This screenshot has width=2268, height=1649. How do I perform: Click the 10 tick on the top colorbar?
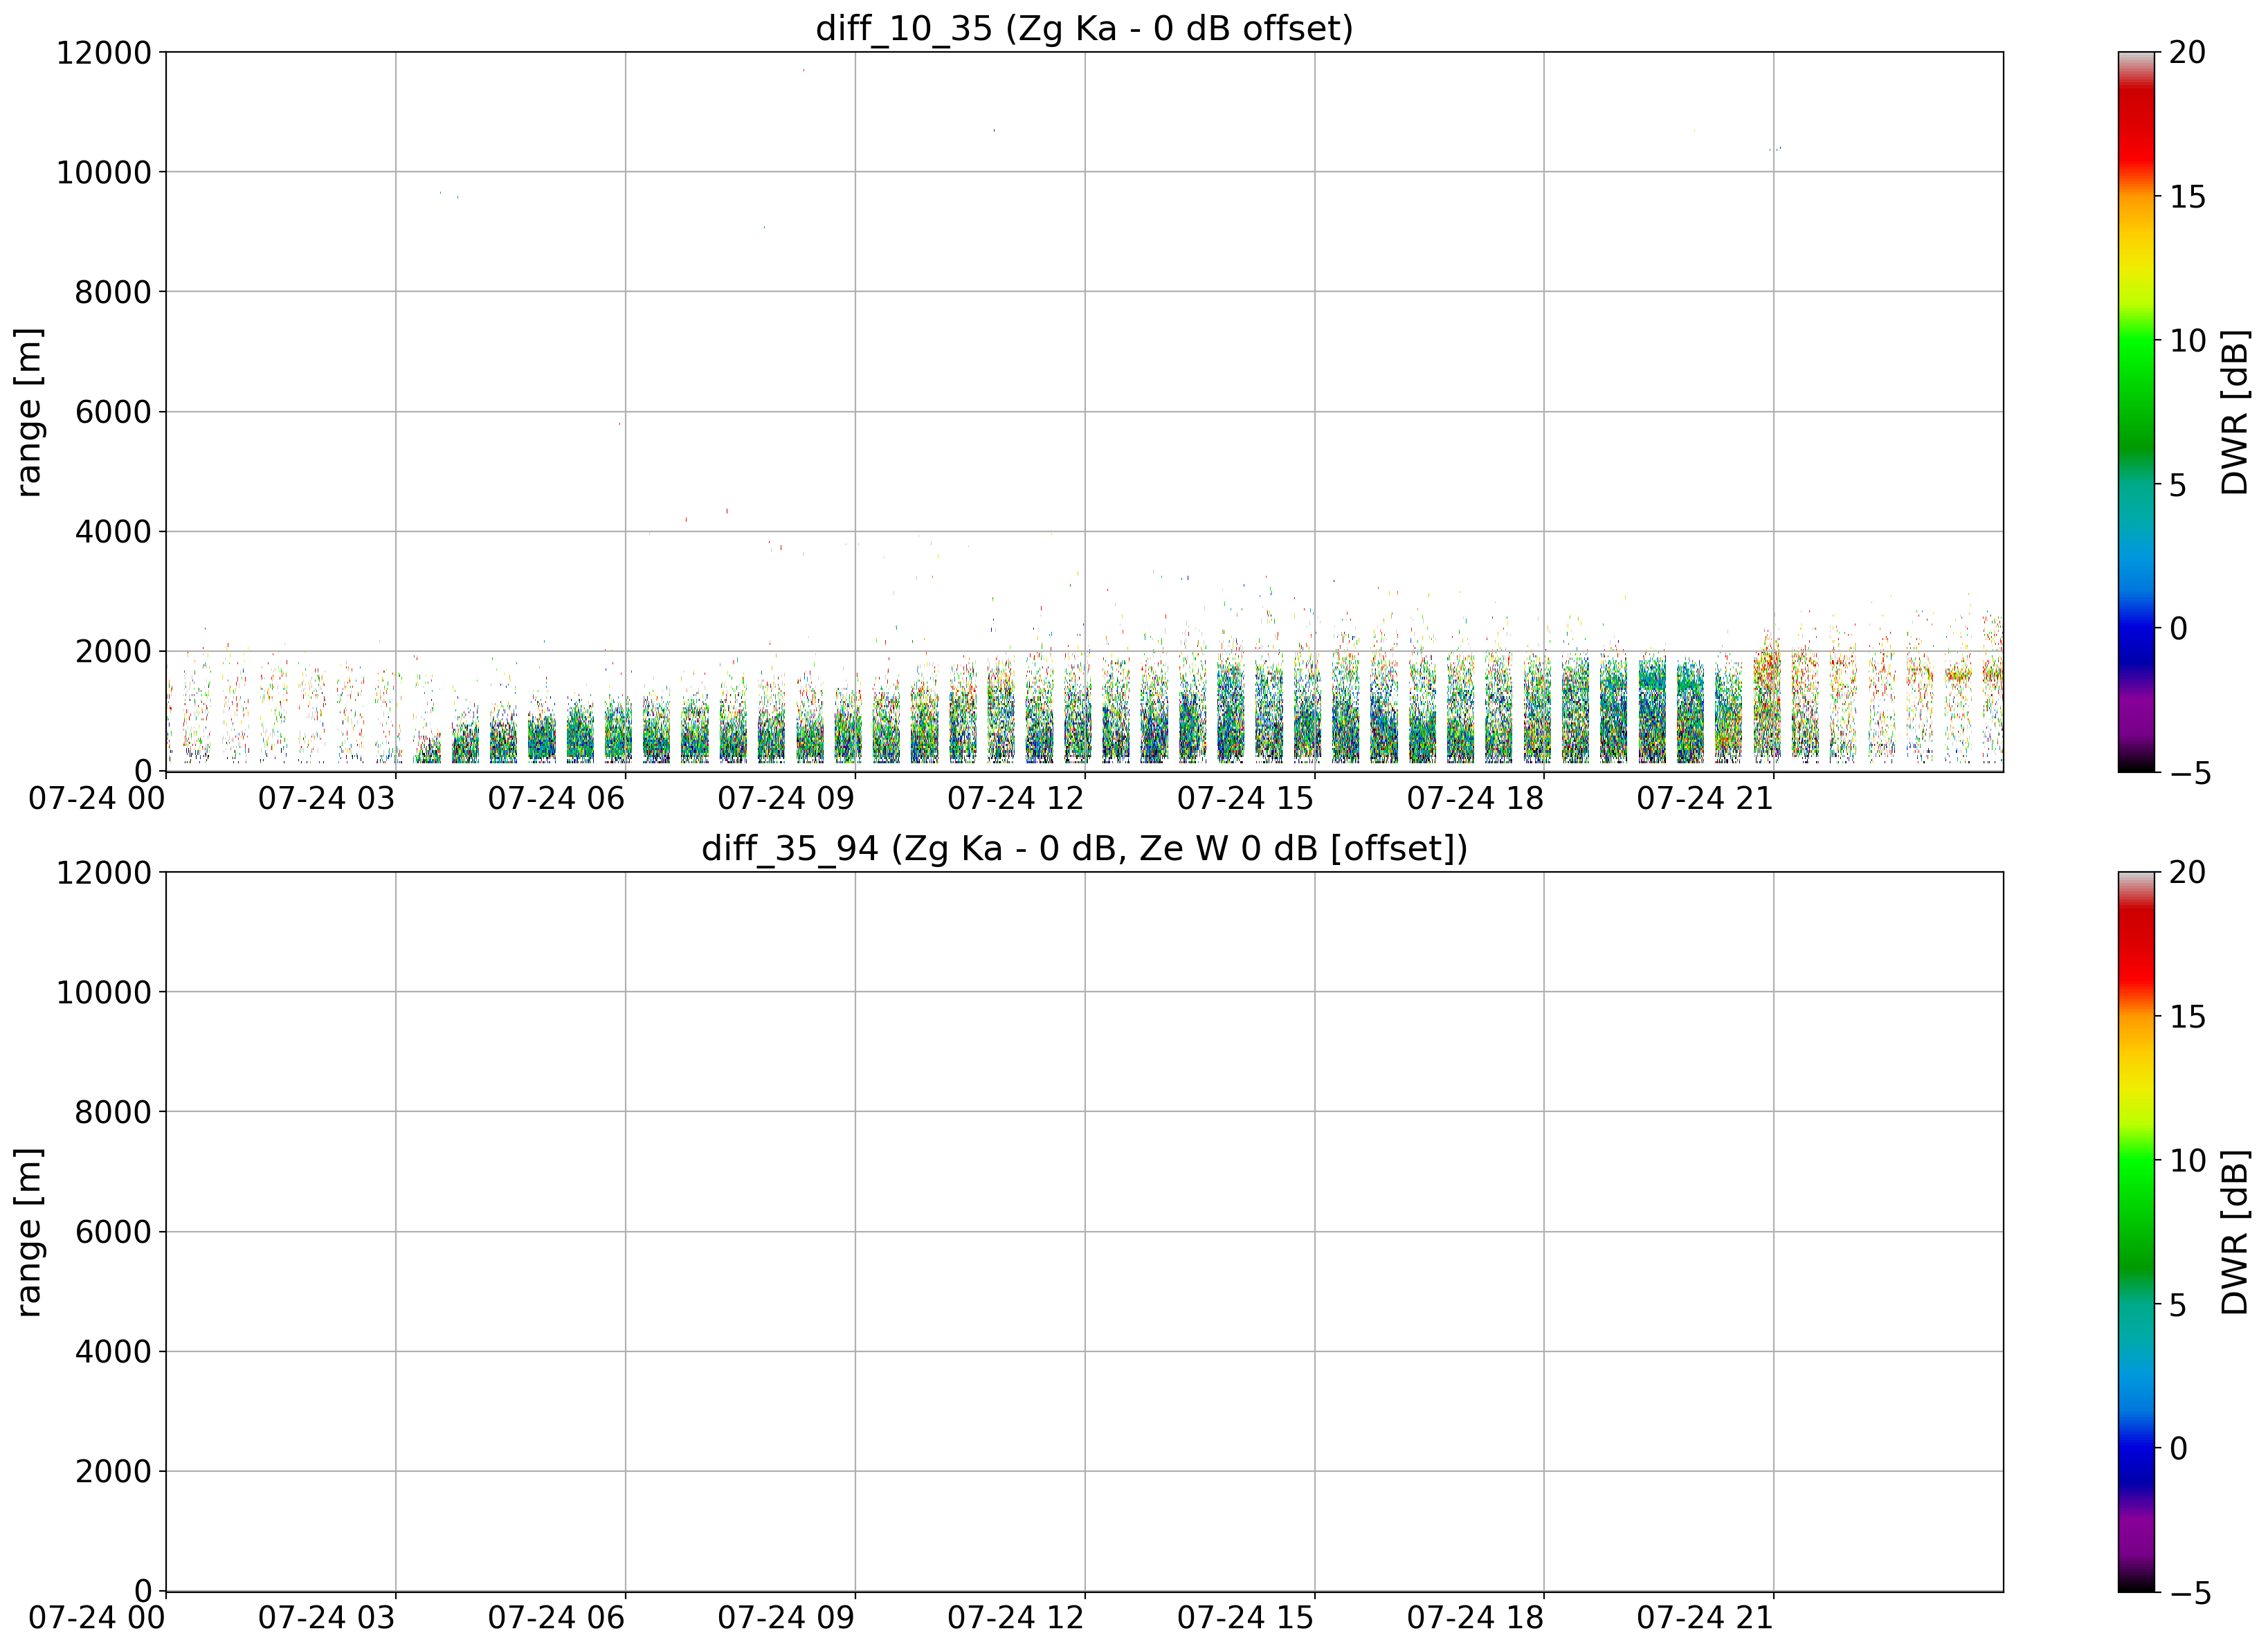pyautogui.click(x=2187, y=341)
